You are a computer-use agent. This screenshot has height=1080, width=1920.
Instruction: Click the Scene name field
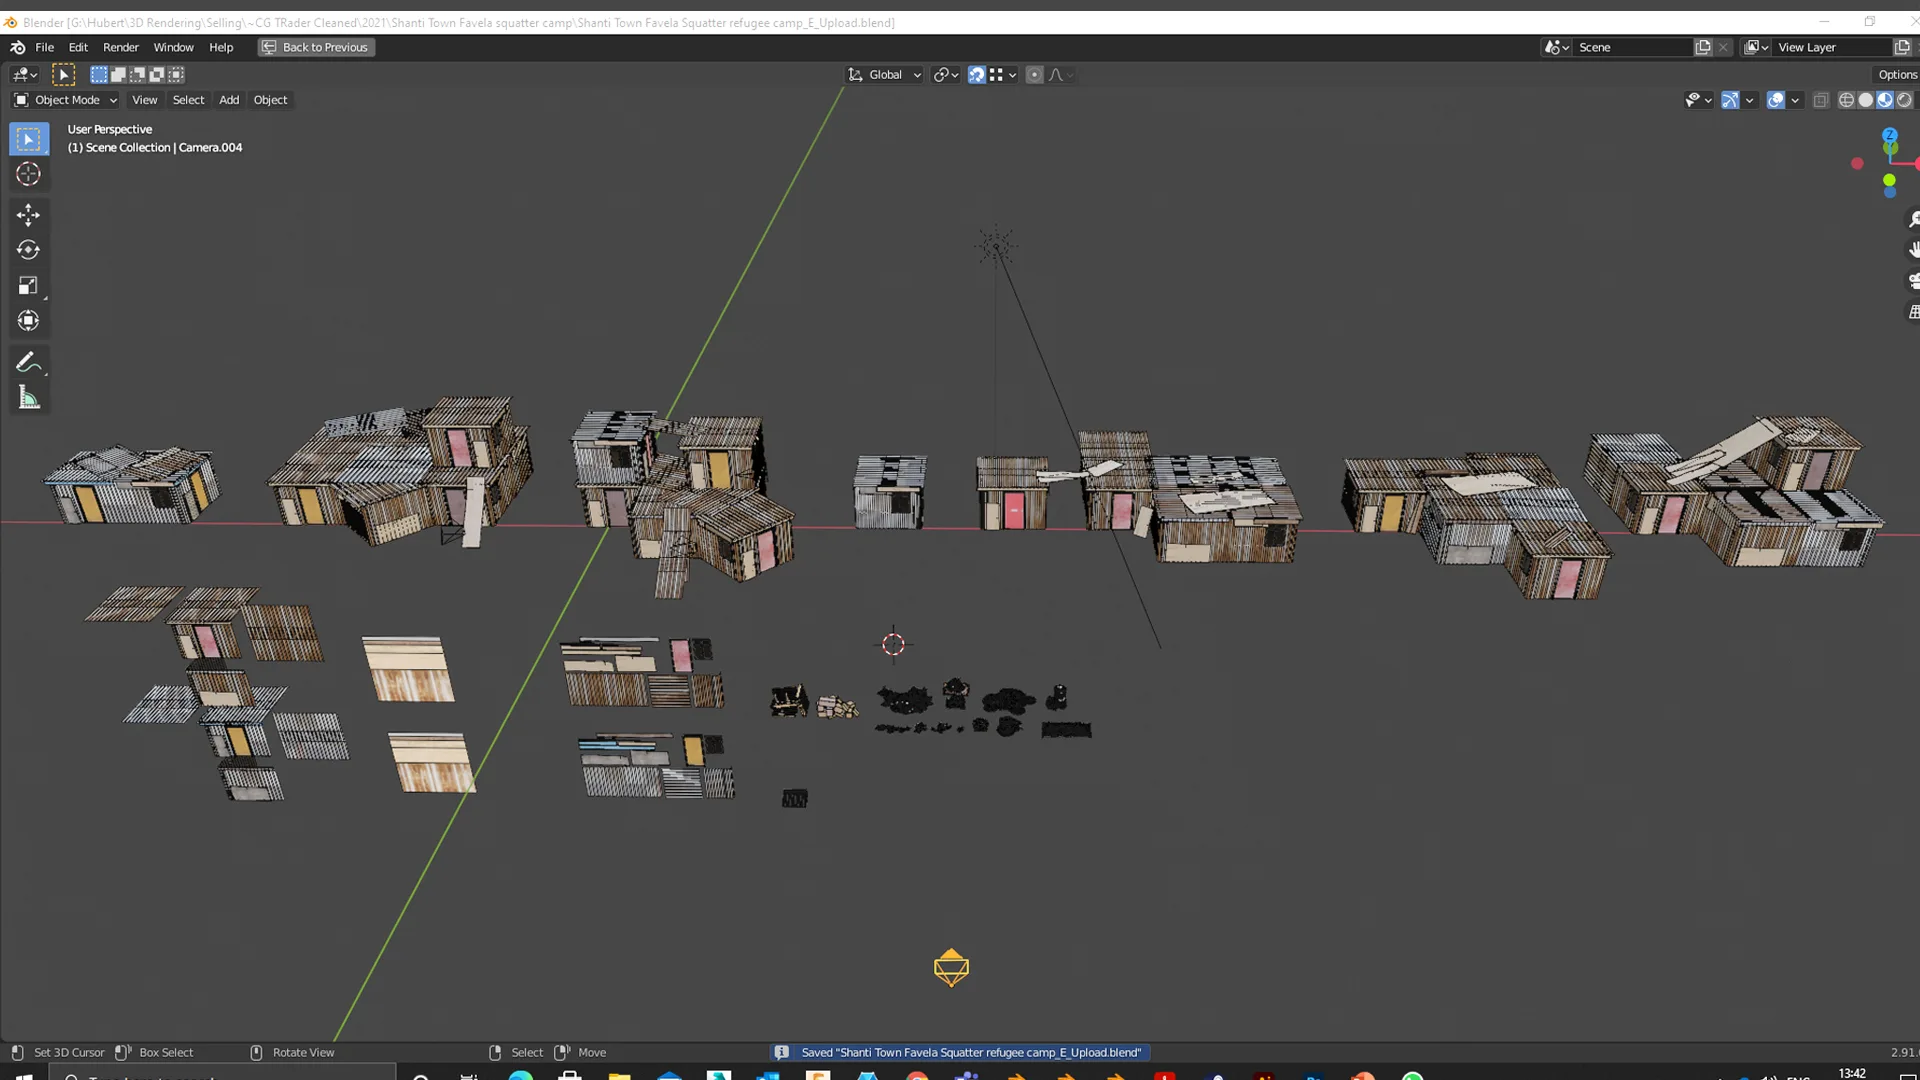tap(1634, 47)
